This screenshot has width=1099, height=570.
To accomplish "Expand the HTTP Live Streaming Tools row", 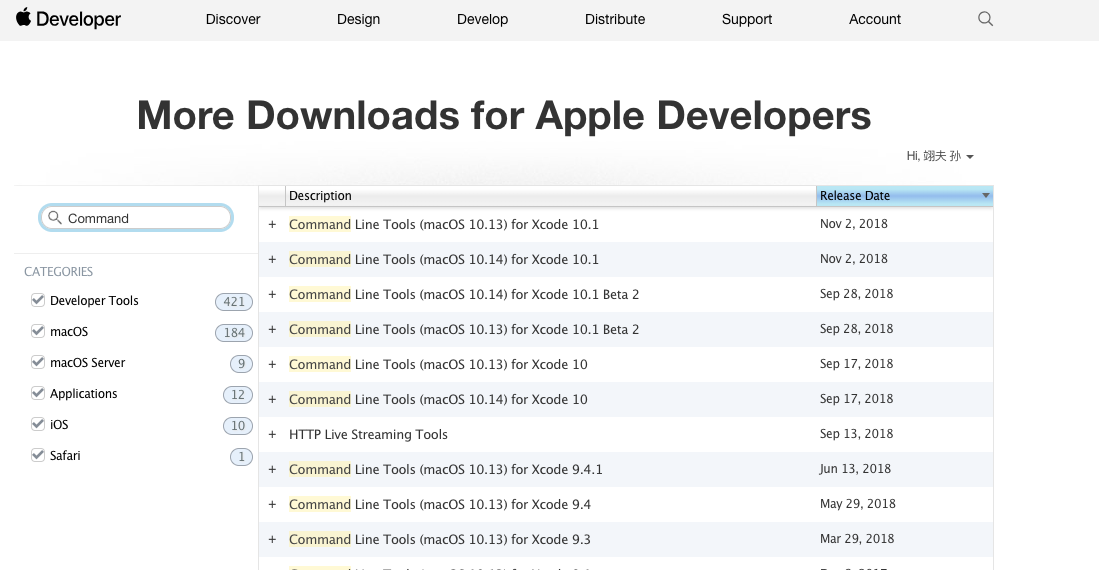I will [x=272, y=434].
